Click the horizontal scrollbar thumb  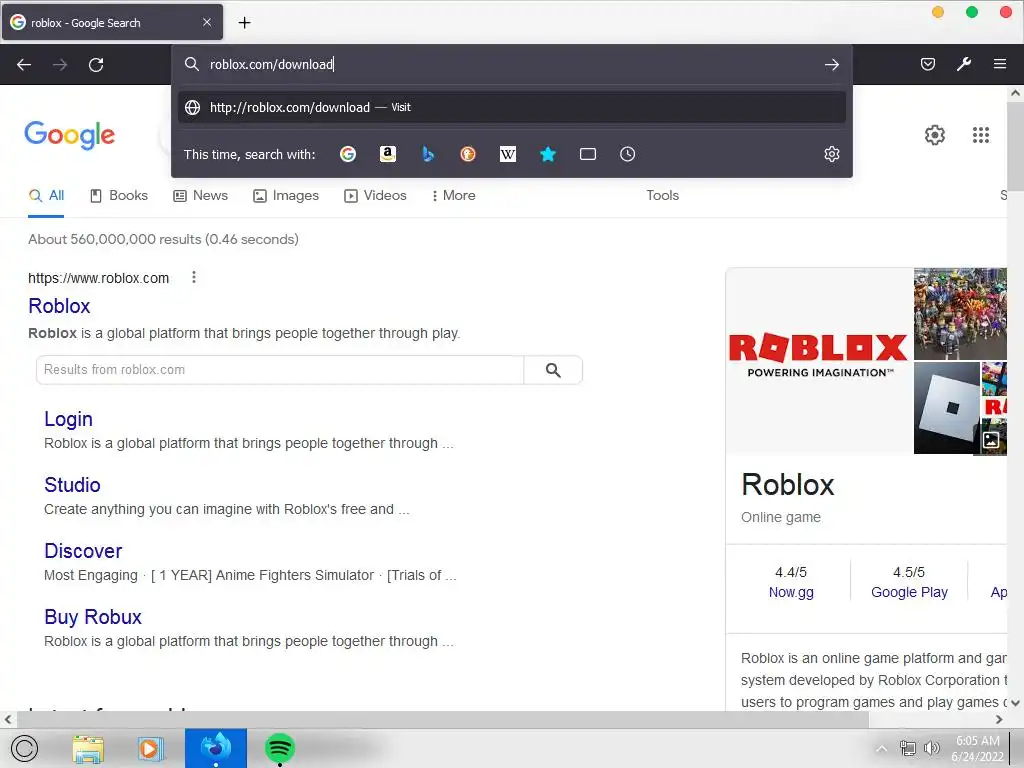443,719
